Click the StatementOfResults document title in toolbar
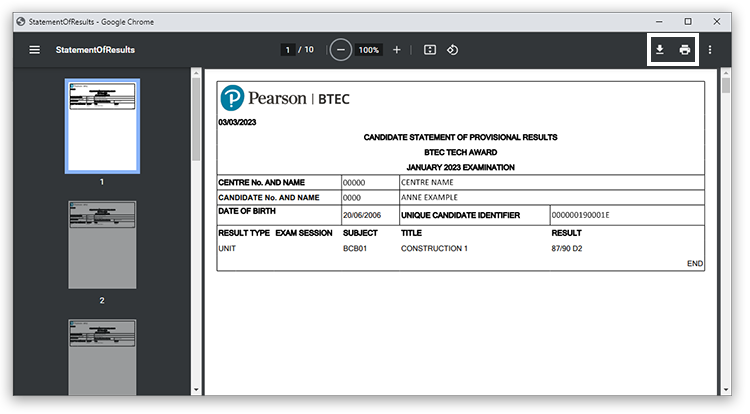This screenshot has width=750, height=414. pyautogui.click(x=96, y=50)
